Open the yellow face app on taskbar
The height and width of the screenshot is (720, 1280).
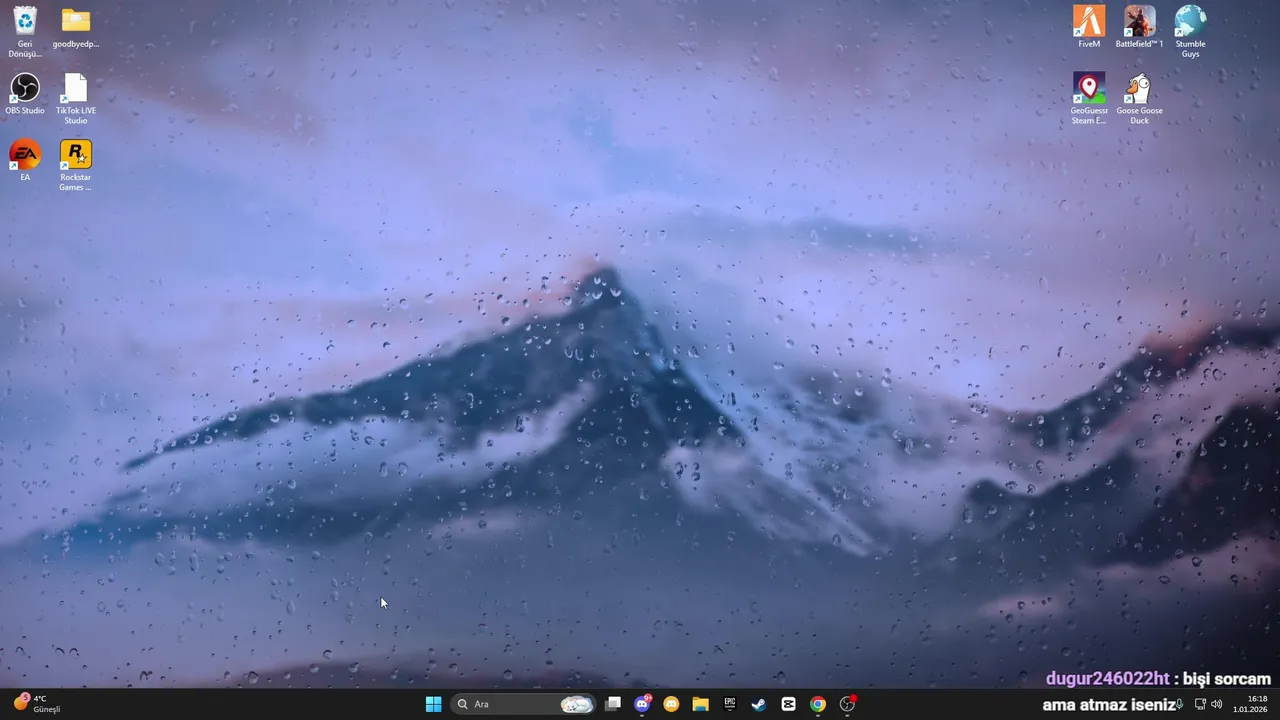(x=671, y=704)
